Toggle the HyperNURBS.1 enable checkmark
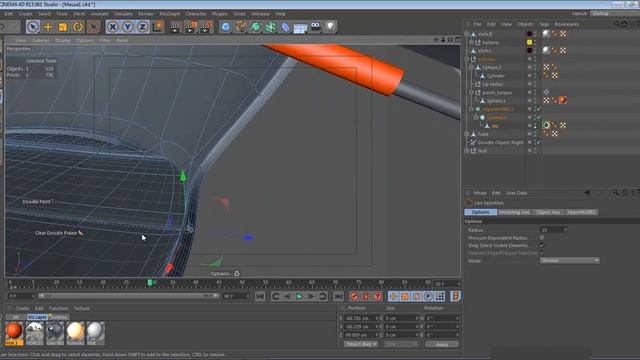Screen dimensions: 640x360 click(x=539, y=109)
